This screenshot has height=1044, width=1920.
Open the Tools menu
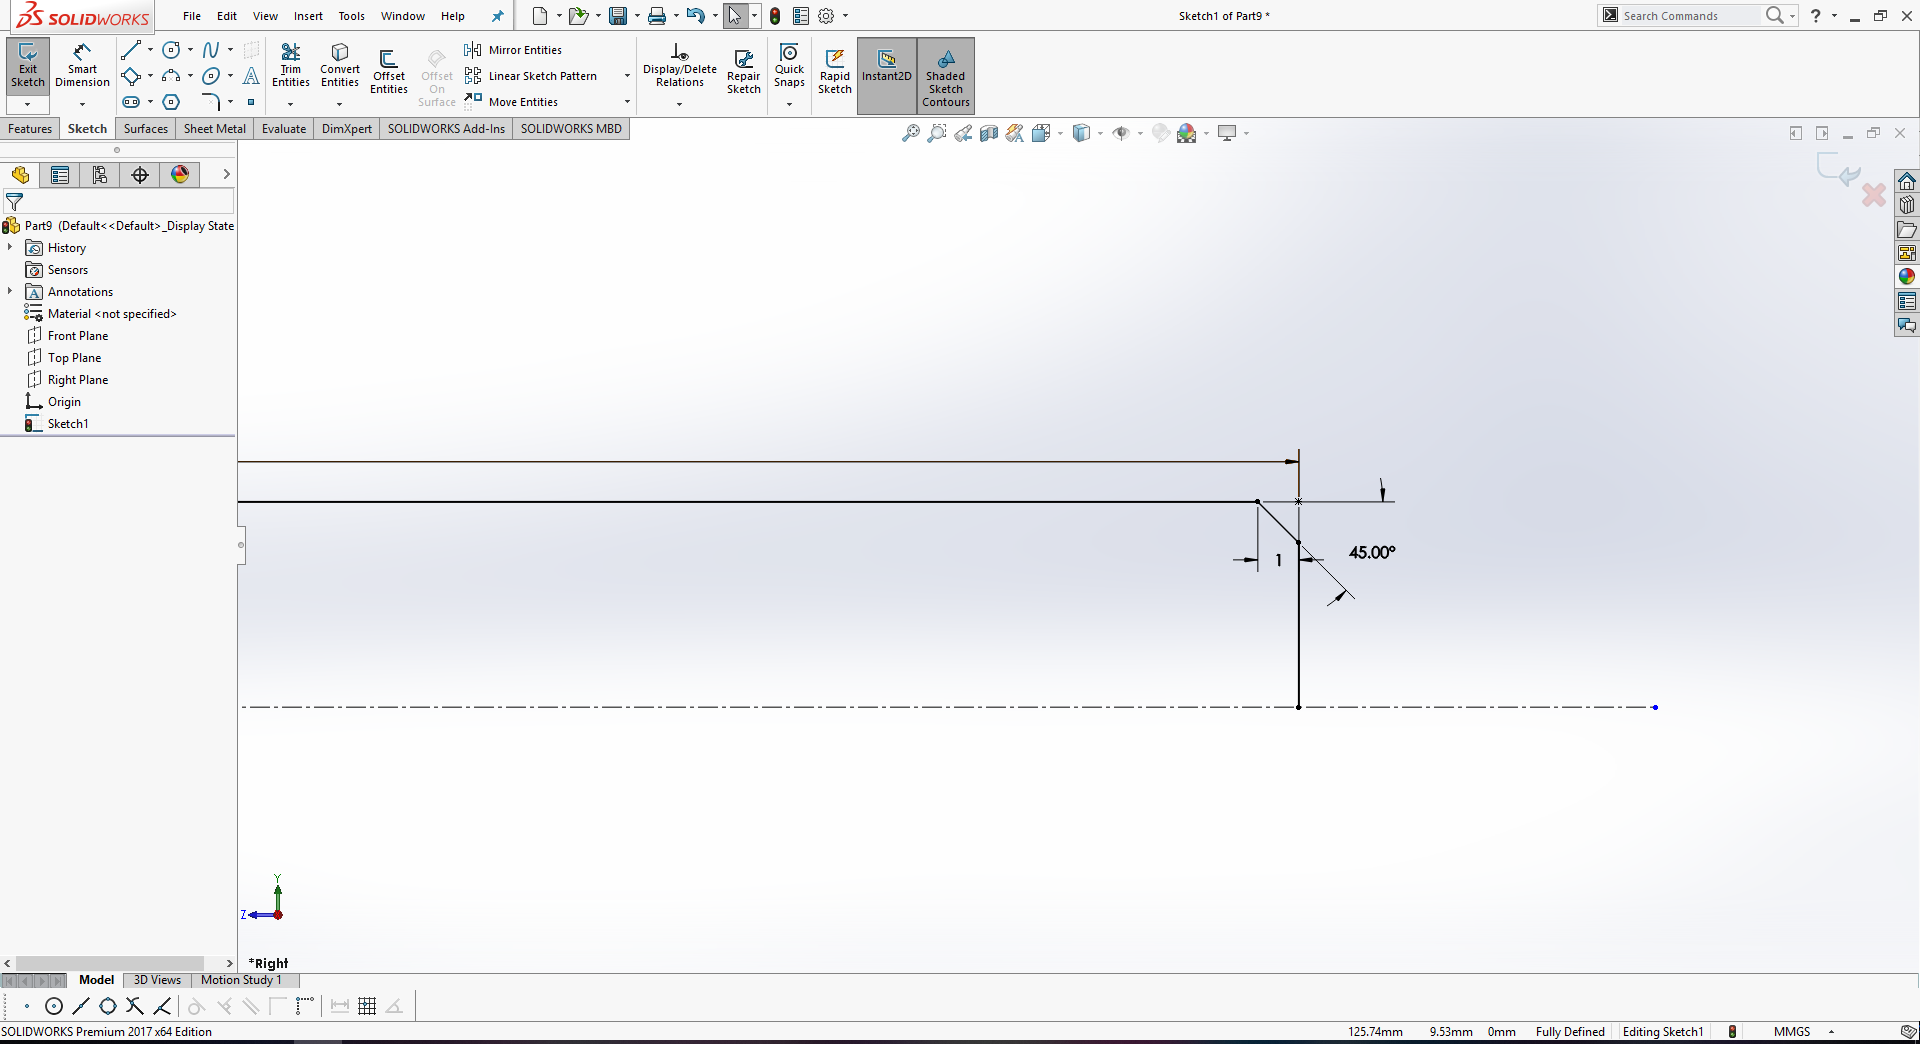[x=351, y=16]
